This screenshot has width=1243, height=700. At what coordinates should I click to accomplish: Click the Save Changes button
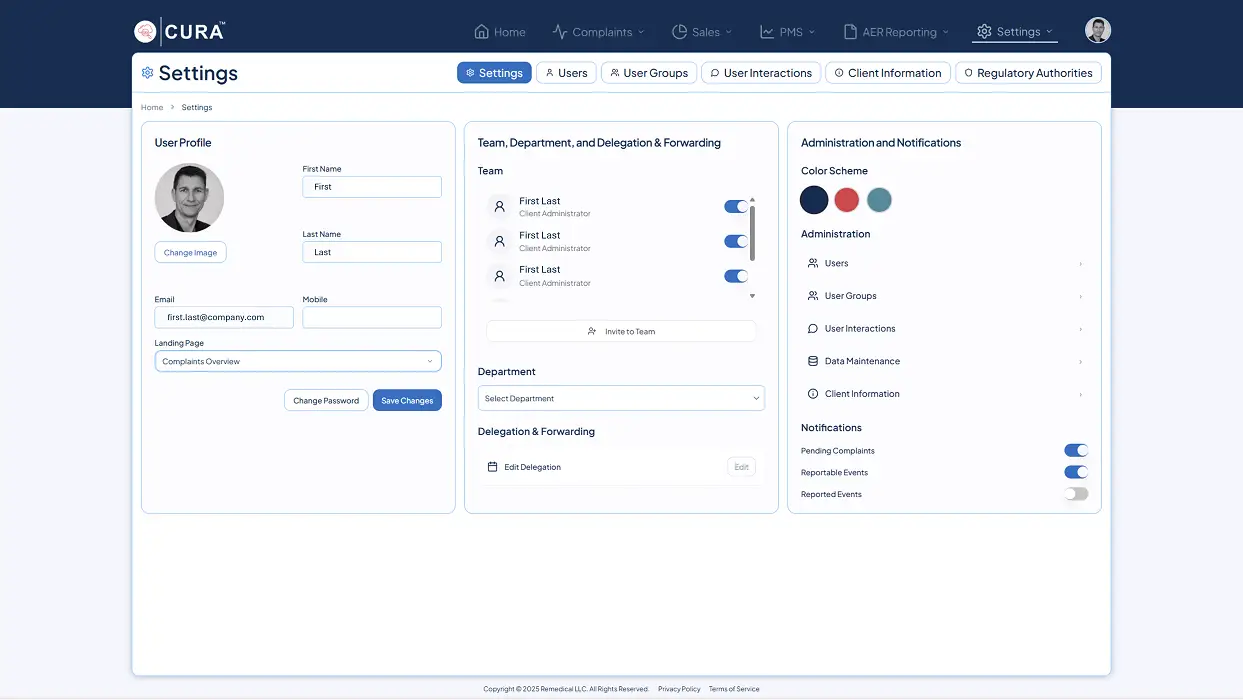pos(407,400)
